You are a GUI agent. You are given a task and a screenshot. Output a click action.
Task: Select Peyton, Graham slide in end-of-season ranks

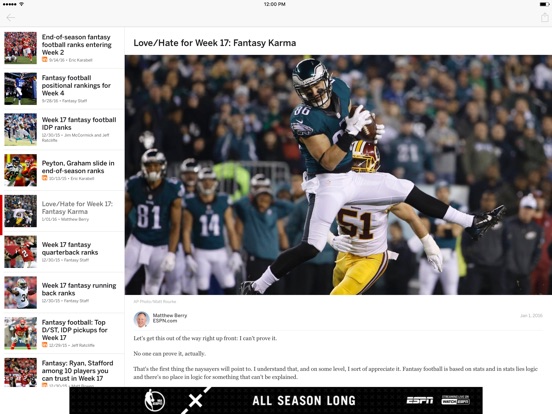click(x=63, y=170)
